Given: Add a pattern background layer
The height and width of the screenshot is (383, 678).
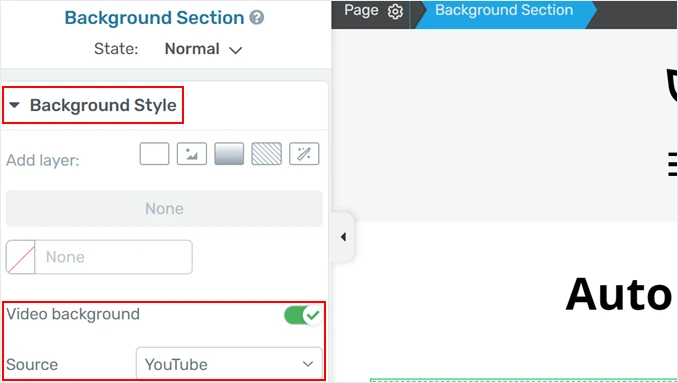Looking at the screenshot, I should click(x=266, y=154).
